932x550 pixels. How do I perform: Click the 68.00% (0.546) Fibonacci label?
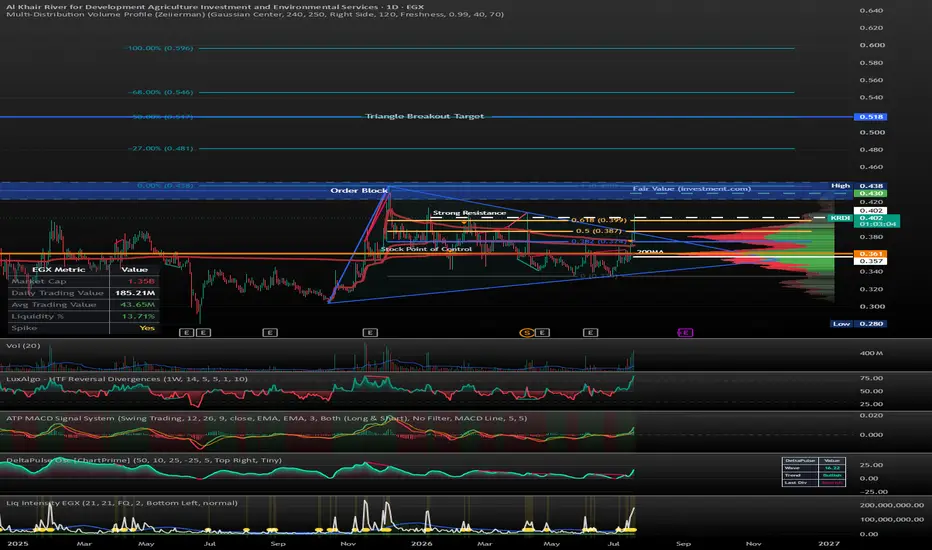coord(162,92)
